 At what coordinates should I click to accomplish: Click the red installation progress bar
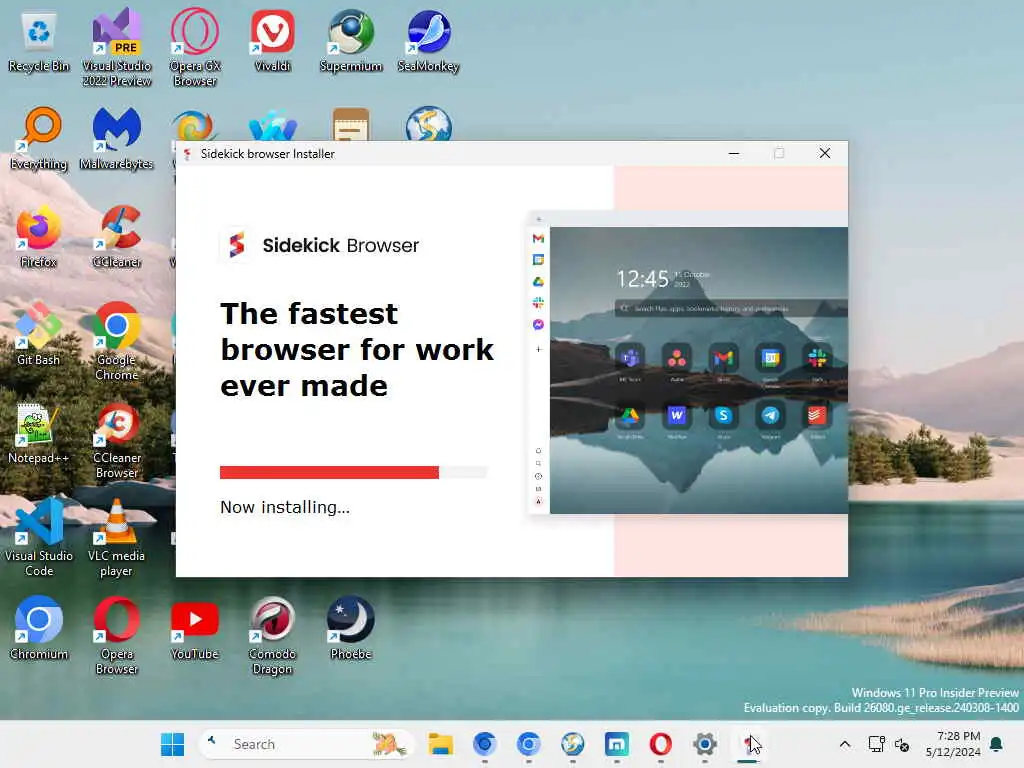[353, 472]
